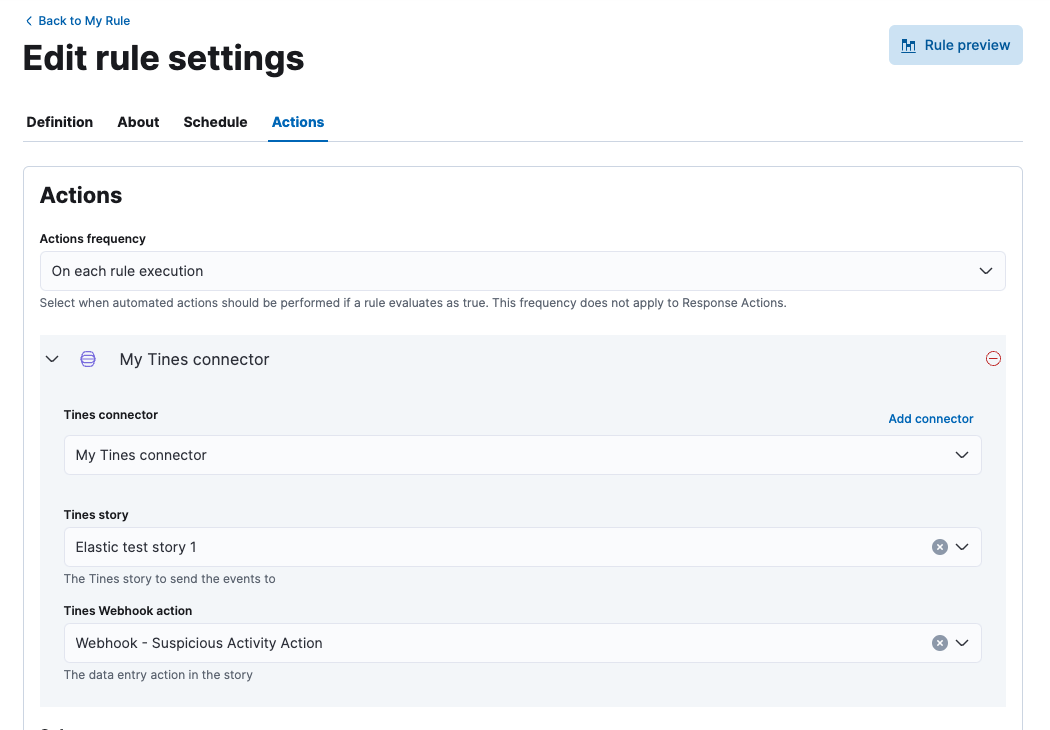Click the Tines connector logo icon

point(88,359)
